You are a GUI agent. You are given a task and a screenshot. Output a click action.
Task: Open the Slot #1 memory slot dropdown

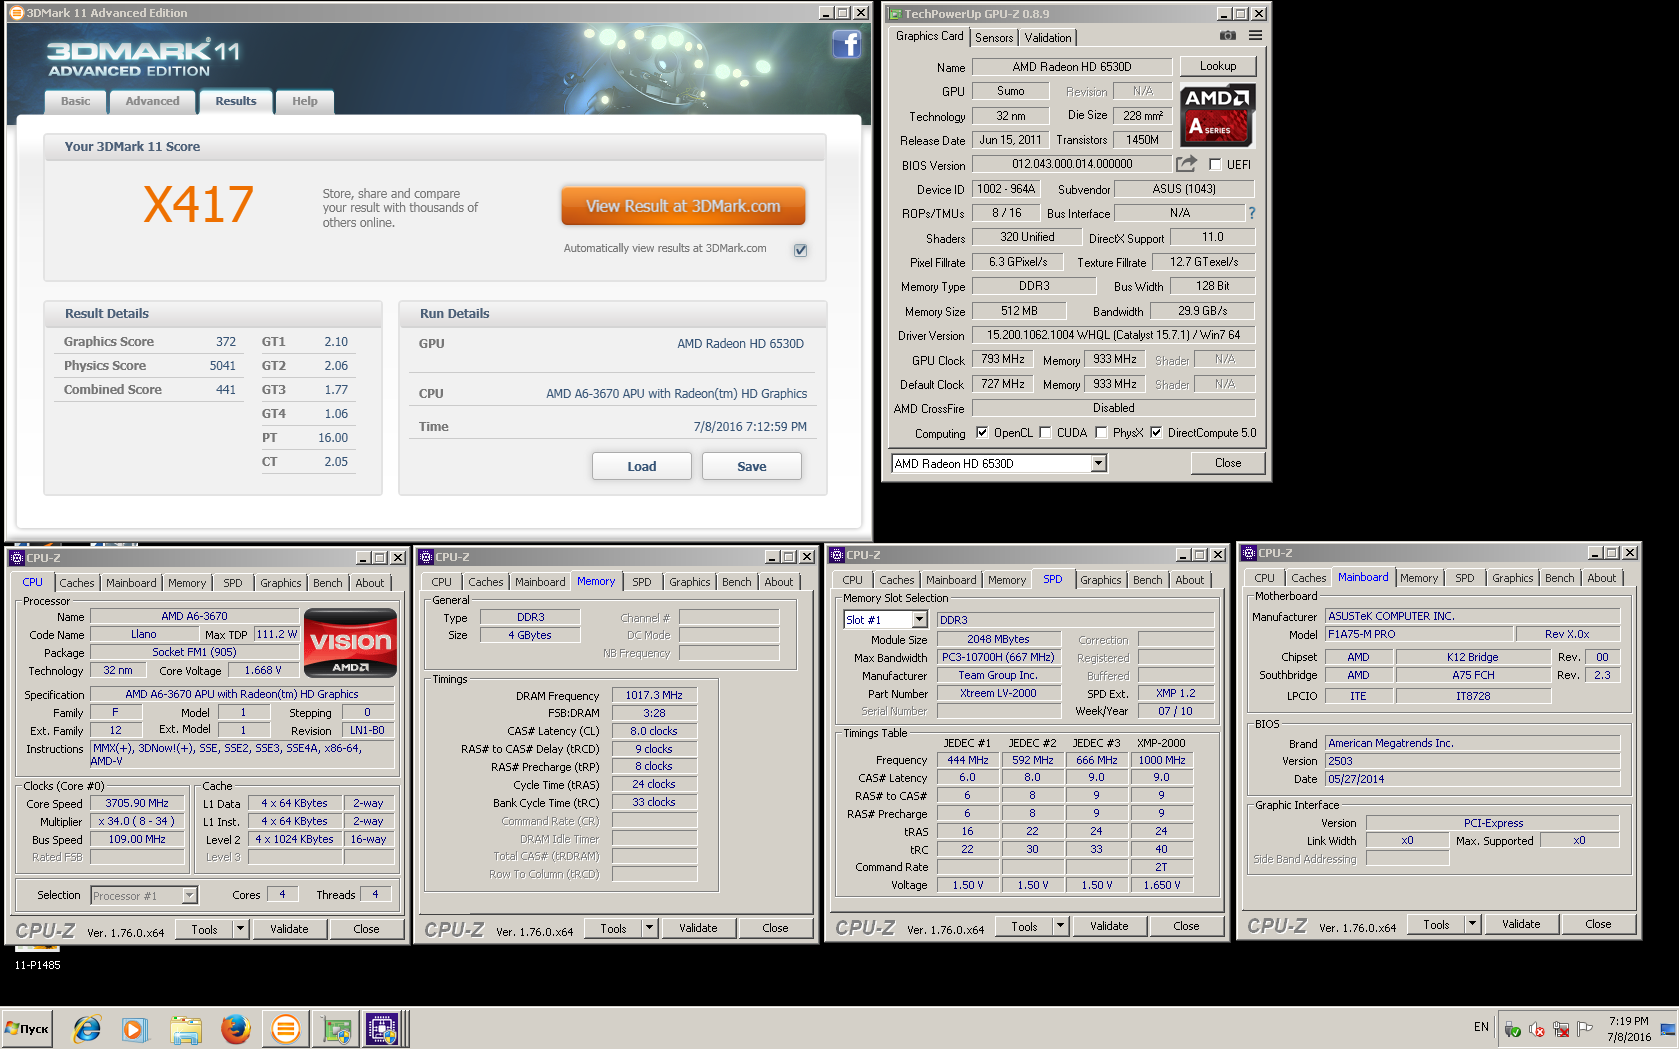919,620
